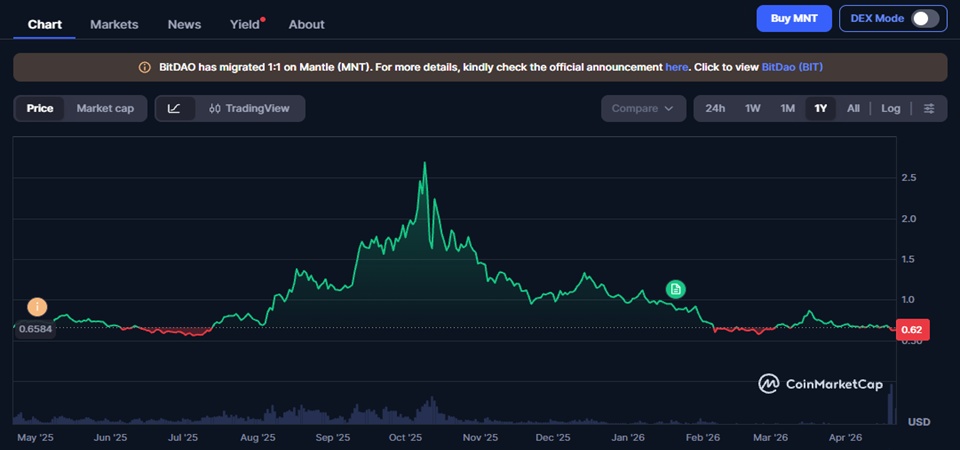Click the Aug '25 axis label
The height and width of the screenshot is (450, 960).
(258, 438)
